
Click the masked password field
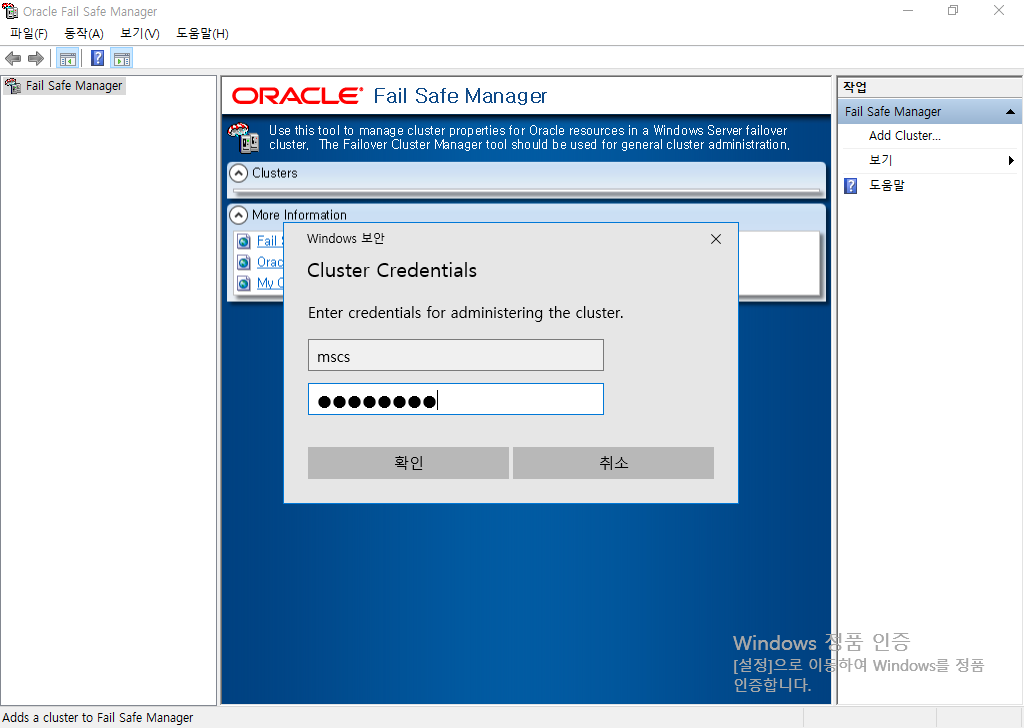[456, 399]
